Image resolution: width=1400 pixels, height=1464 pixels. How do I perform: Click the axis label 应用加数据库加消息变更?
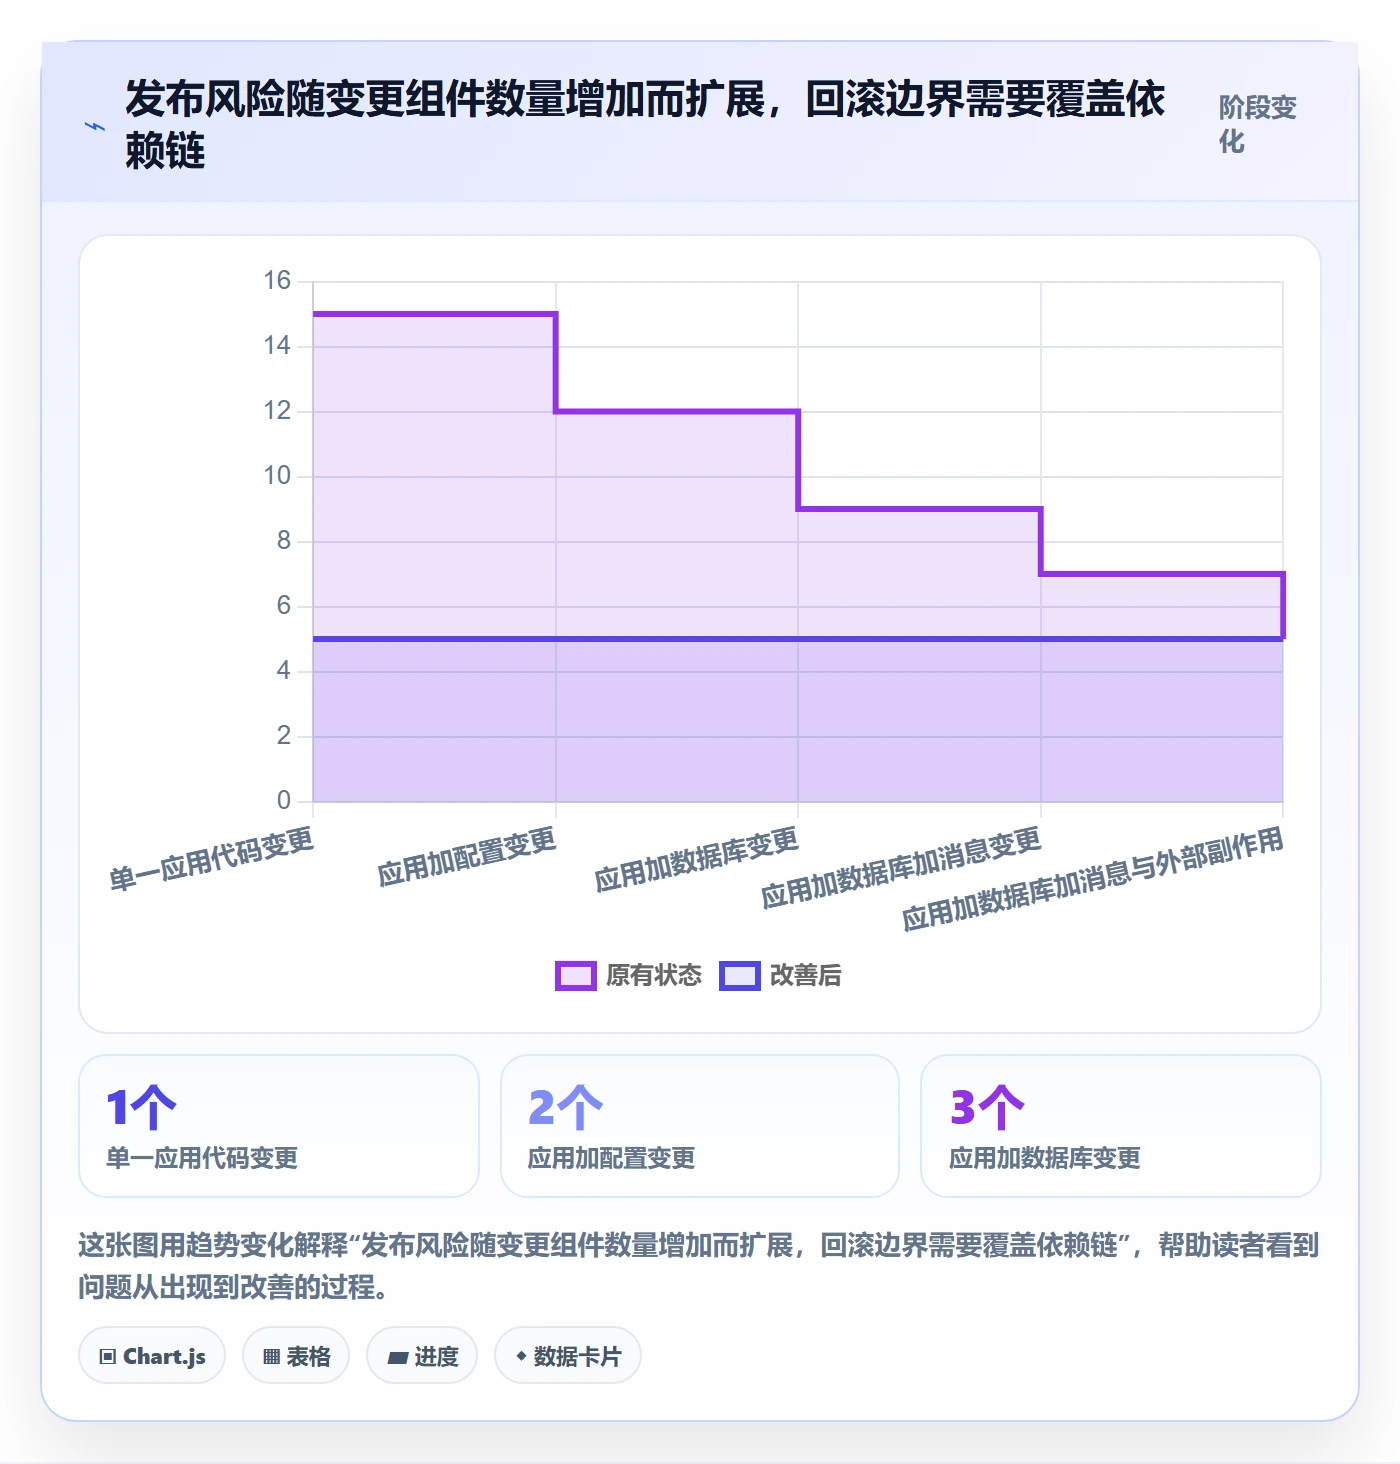[x=902, y=868]
